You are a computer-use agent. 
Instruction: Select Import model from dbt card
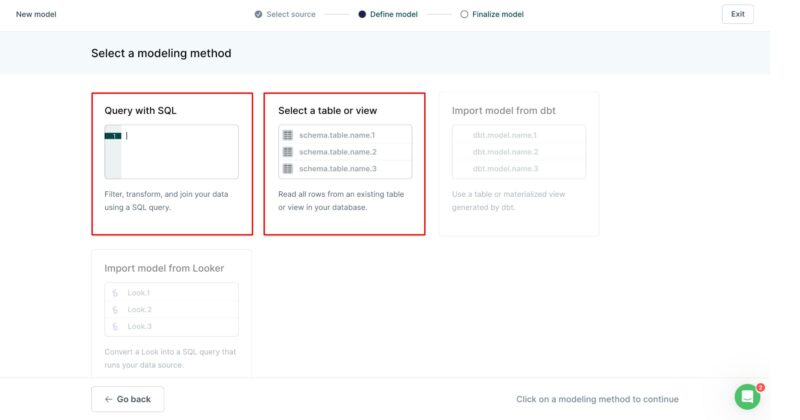point(518,164)
